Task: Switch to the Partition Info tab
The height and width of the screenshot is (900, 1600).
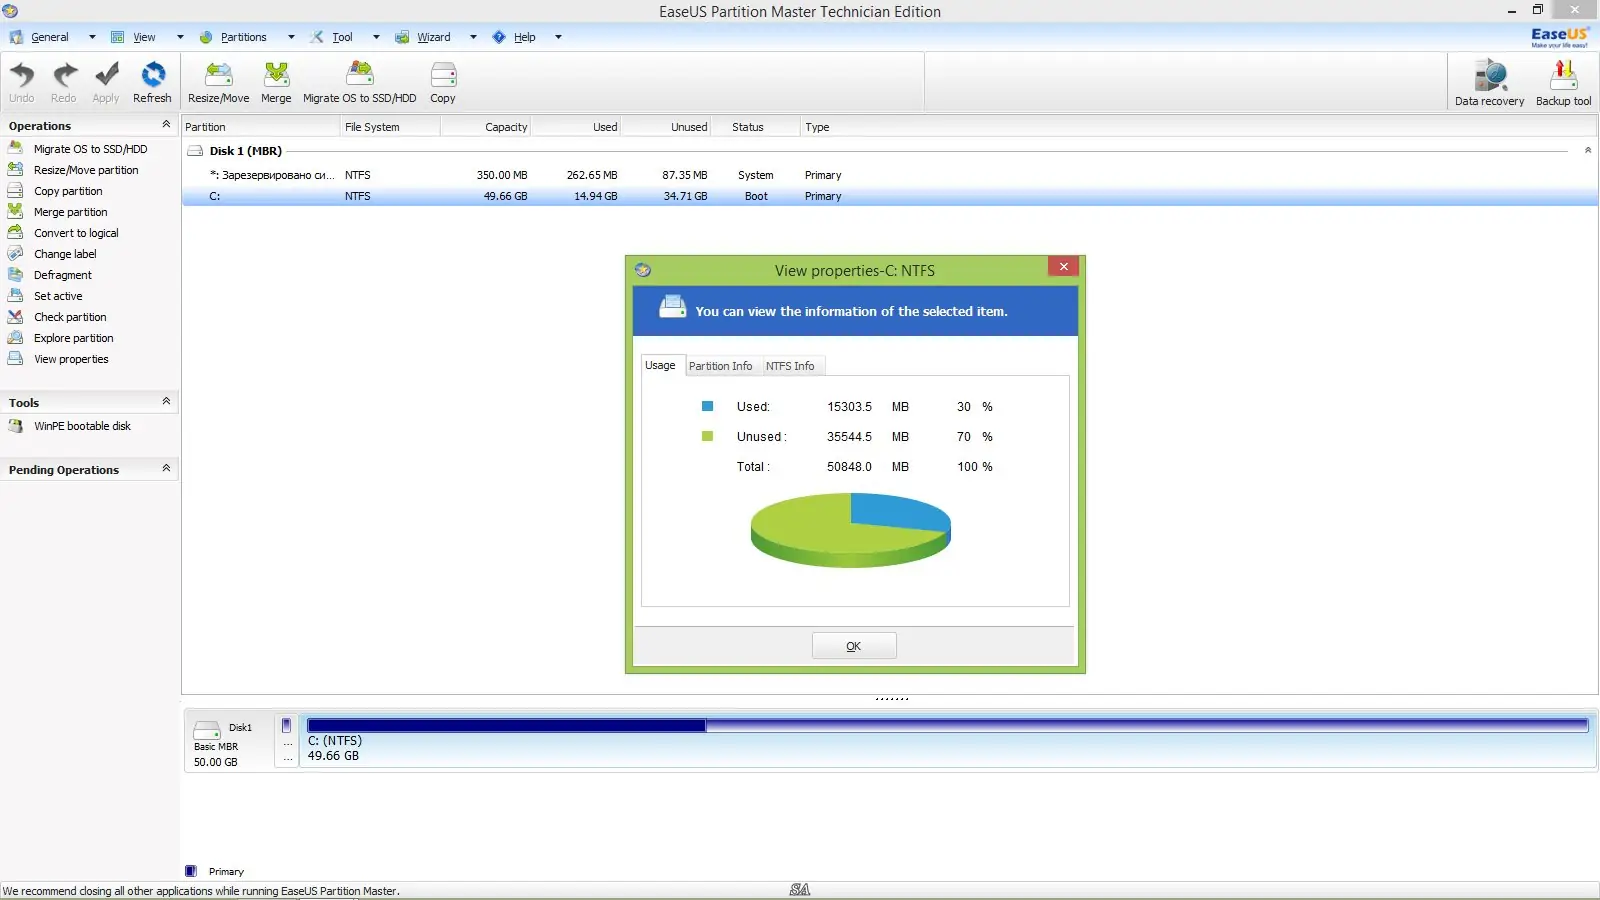Action: [x=720, y=366]
